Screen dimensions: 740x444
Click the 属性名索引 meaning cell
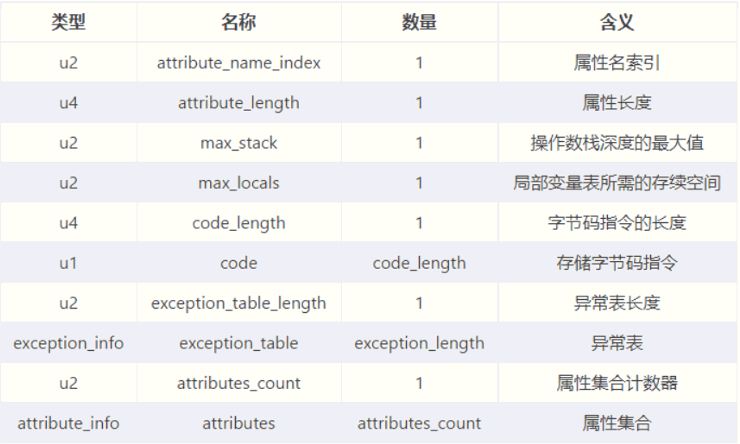pyautogui.click(x=617, y=63)
